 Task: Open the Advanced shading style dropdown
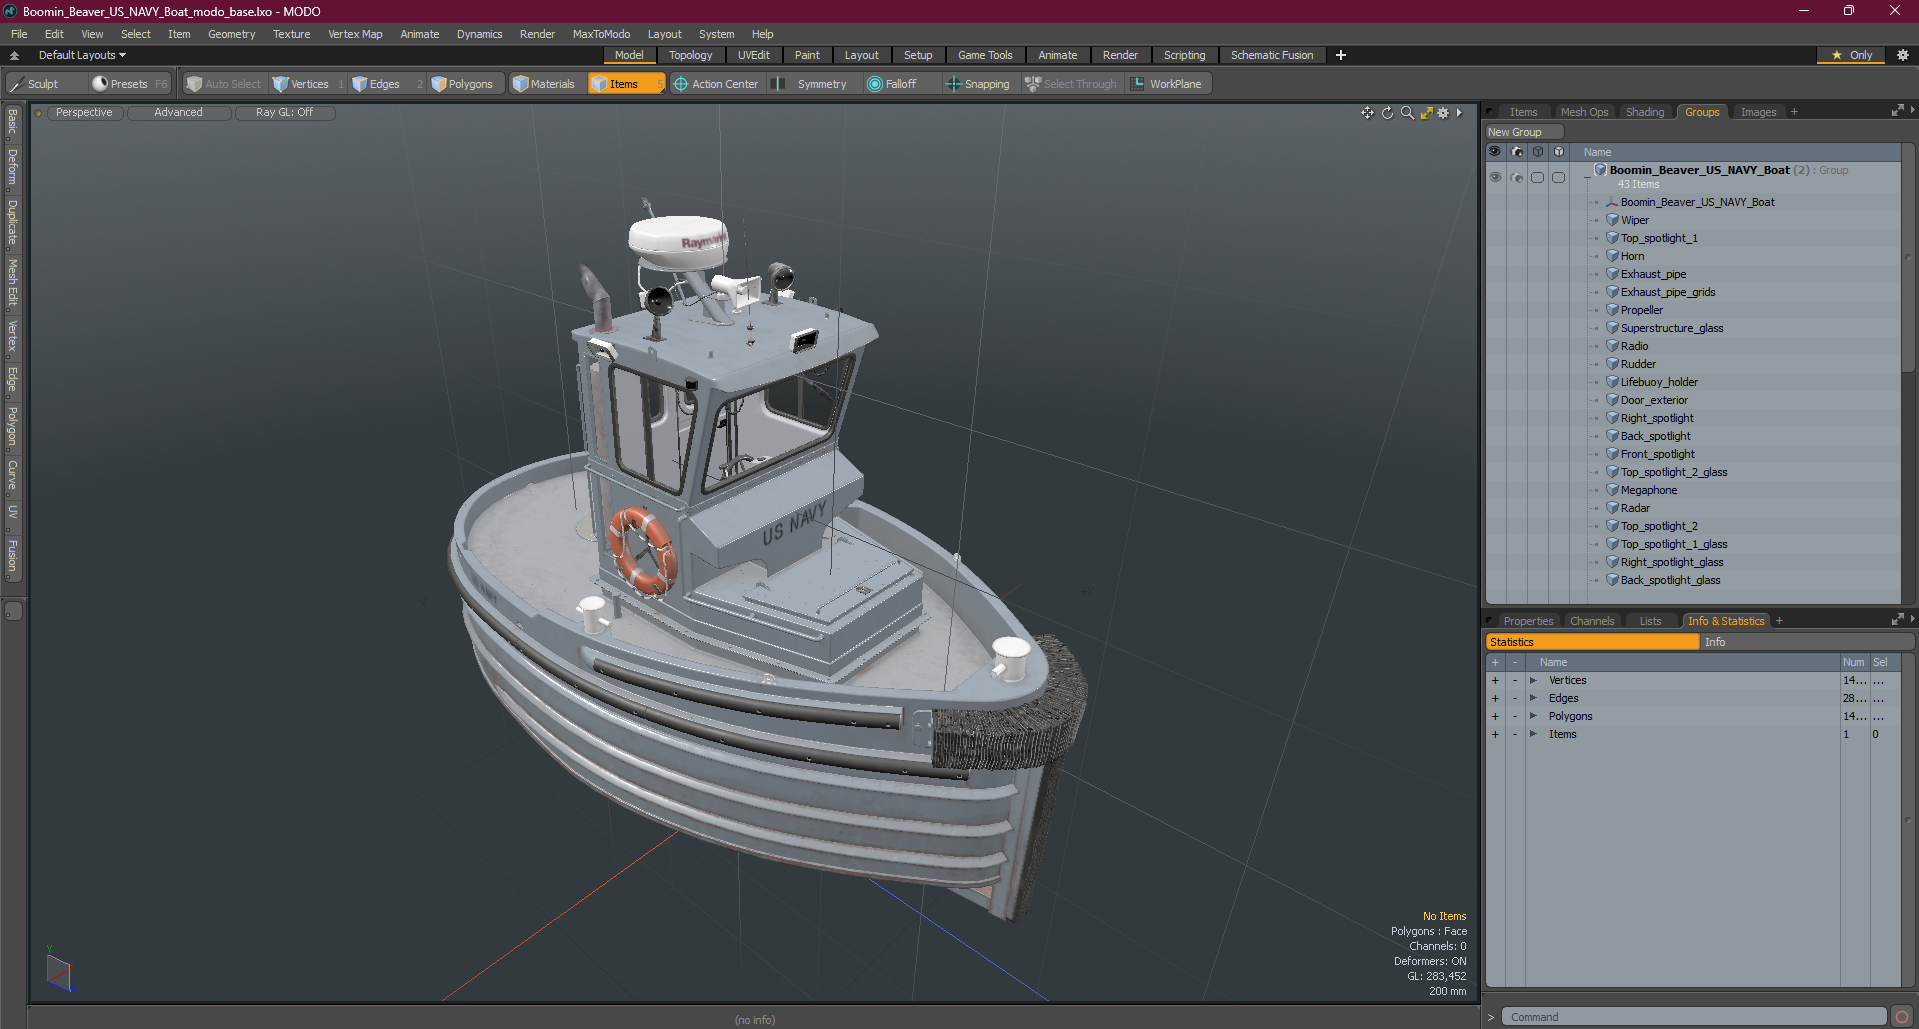click(x=178, y=112)
